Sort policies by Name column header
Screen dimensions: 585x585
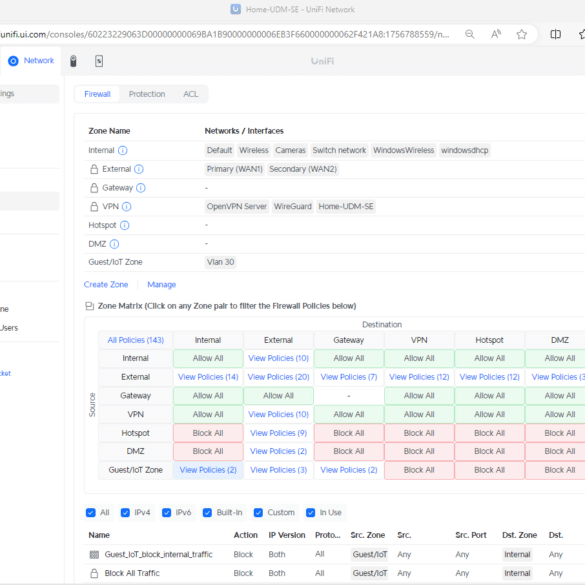coord(99,535)
